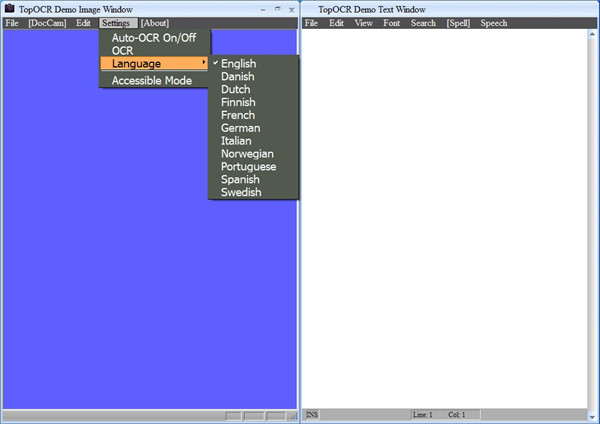Minimize the Image Window

[263, 10]
